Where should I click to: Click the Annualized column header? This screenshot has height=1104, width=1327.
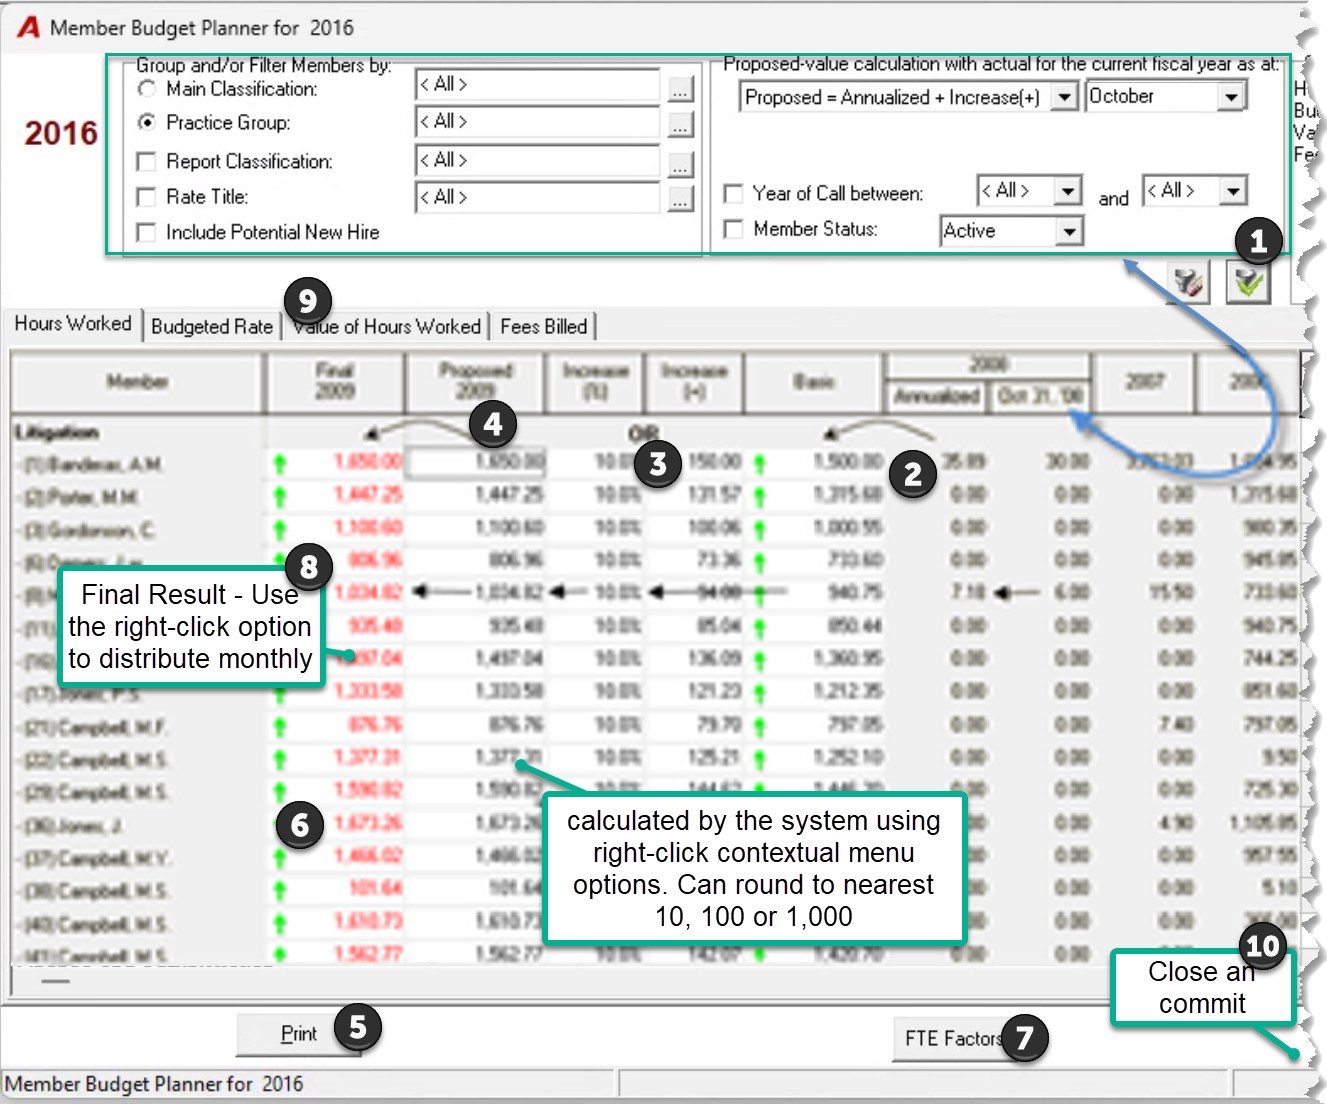pos(937,396)
